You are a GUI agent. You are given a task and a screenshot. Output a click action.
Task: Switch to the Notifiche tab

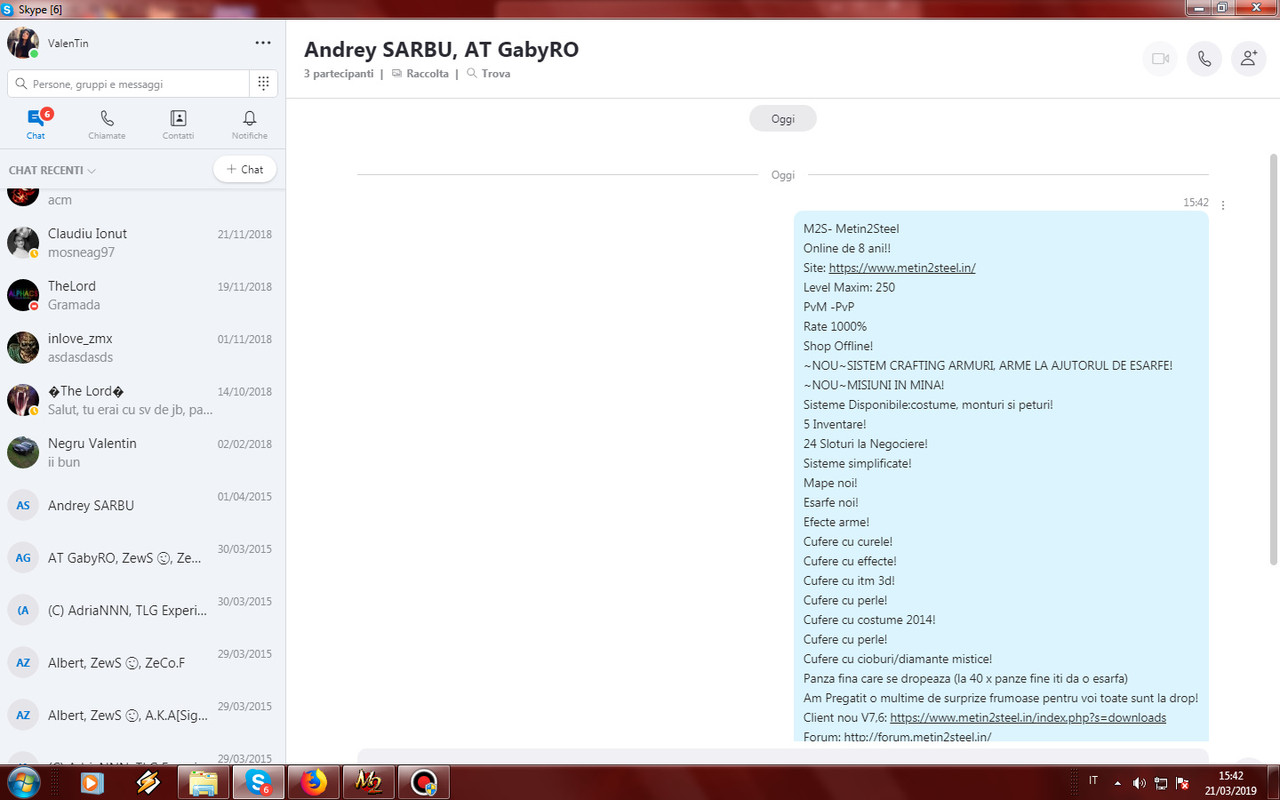tap(250, 125)
